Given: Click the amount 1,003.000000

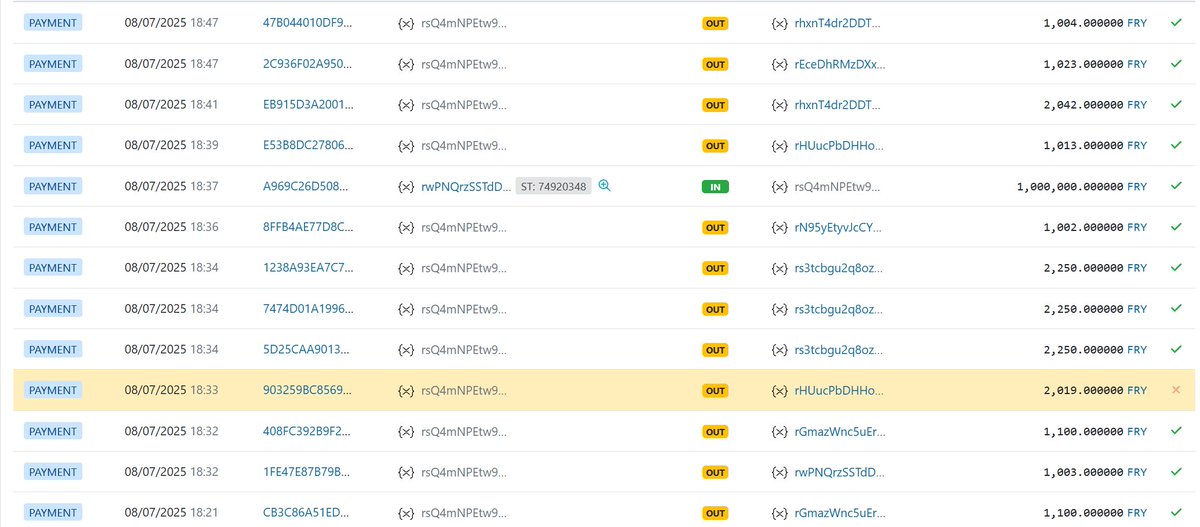Looking at the screenshot, I should pos(1083,472).
